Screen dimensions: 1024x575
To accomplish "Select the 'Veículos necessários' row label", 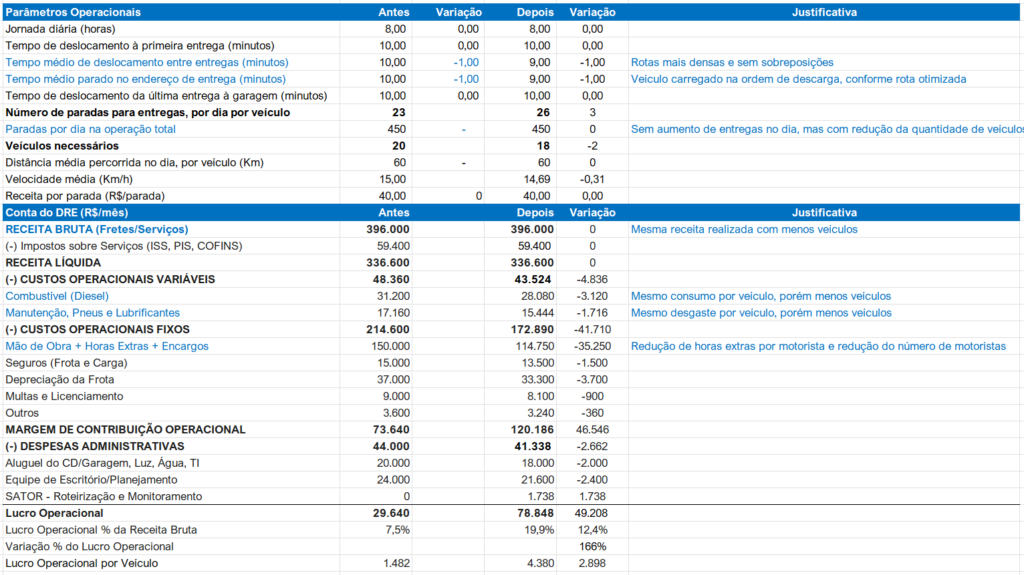I will click(x=59, y=146).
